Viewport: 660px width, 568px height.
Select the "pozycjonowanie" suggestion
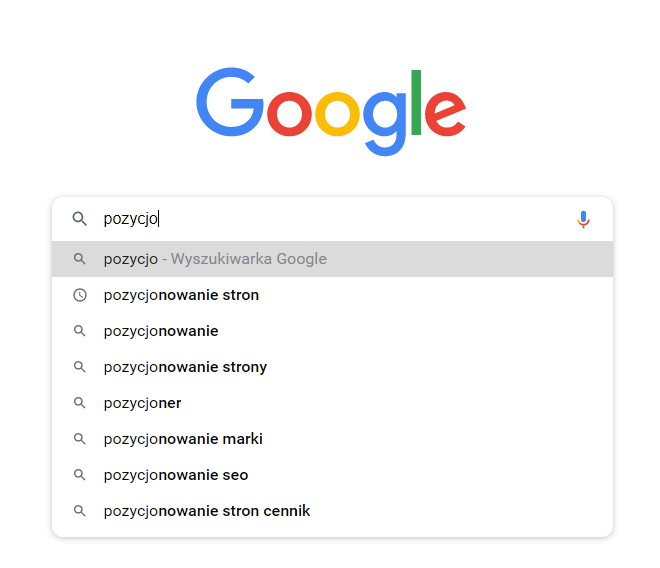tap(161, 331)
